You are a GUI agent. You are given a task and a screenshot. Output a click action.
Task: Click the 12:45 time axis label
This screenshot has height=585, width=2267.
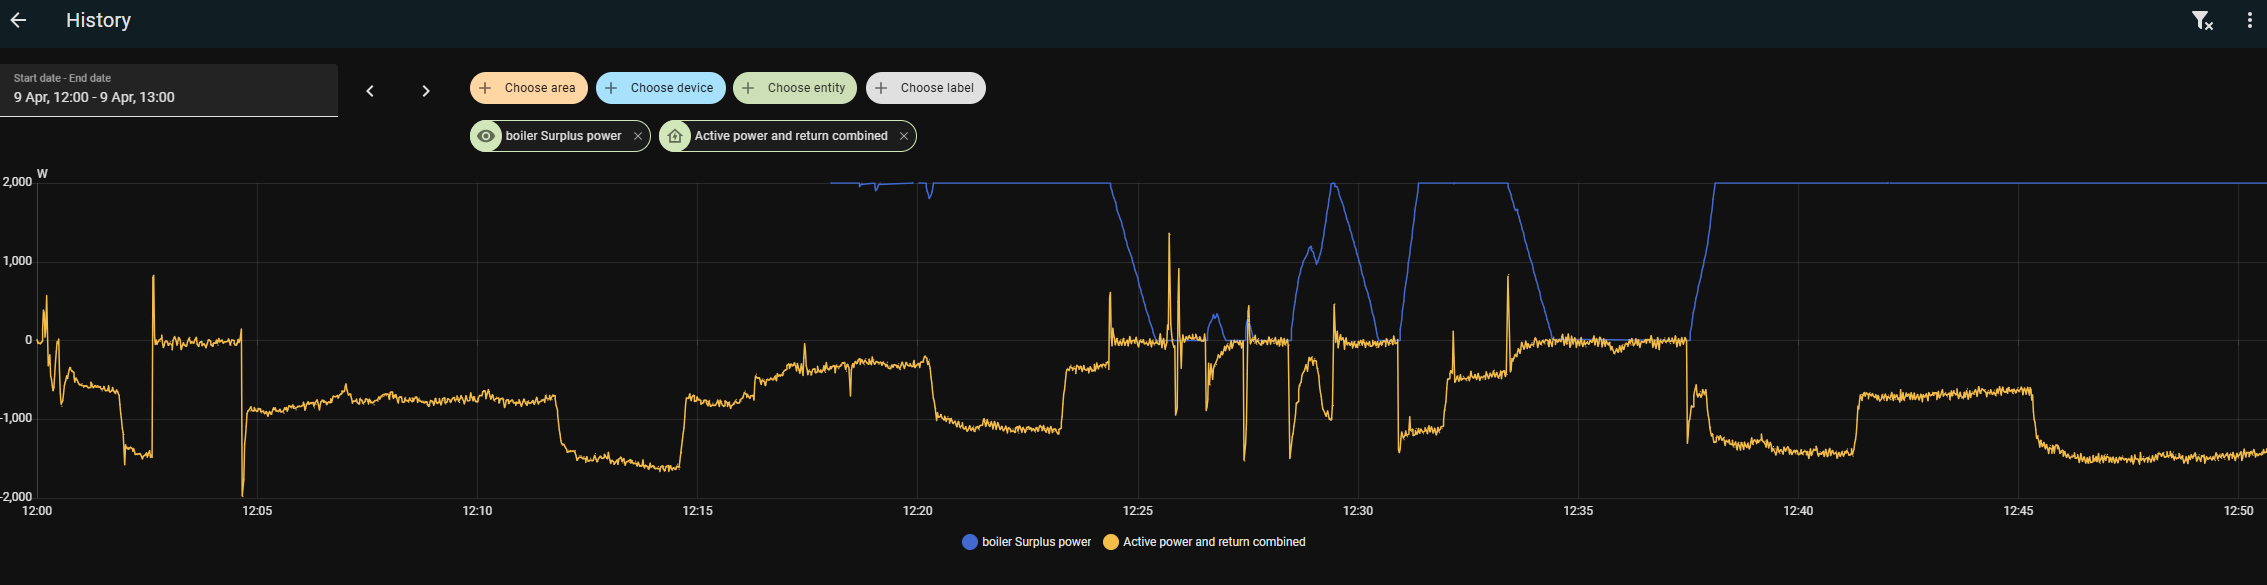[2018, 511]
